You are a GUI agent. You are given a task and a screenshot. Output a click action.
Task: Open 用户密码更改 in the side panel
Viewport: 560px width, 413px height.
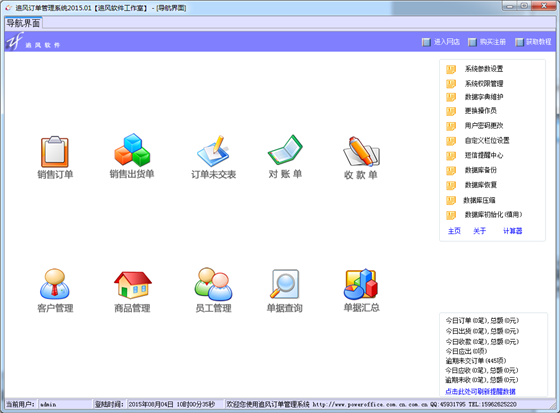(484, 125)
